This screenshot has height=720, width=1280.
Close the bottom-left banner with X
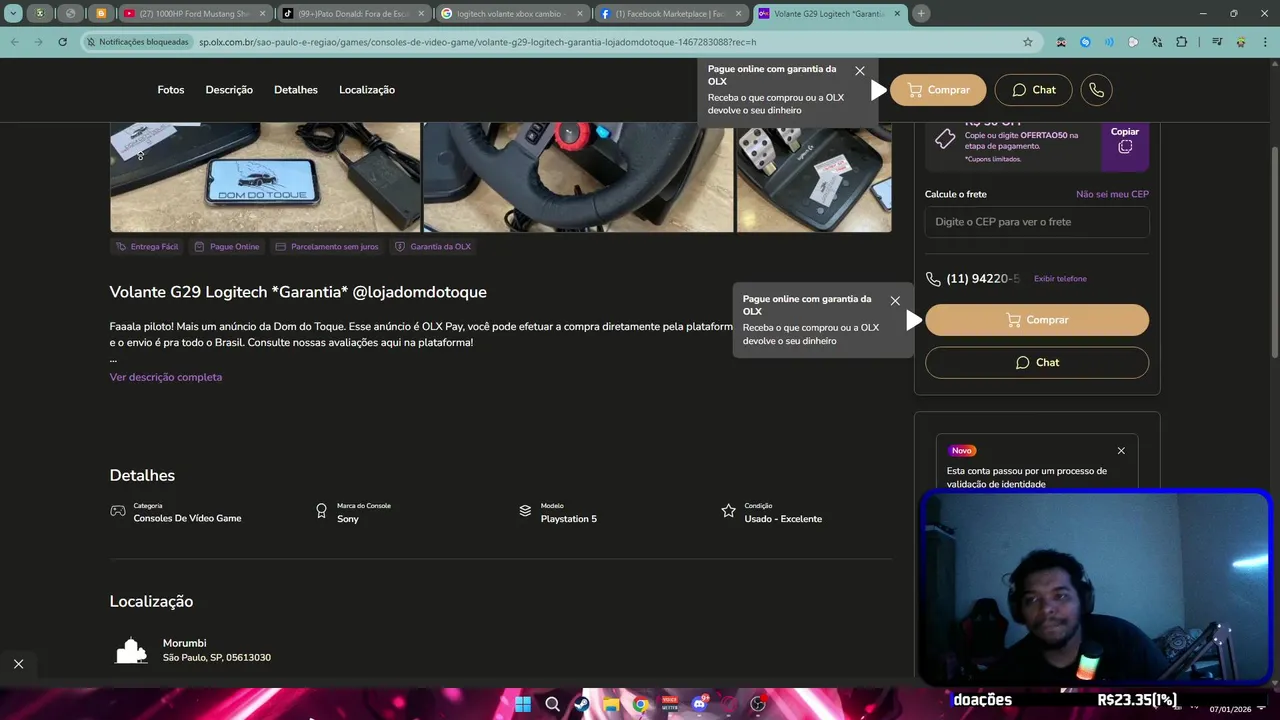18,664
